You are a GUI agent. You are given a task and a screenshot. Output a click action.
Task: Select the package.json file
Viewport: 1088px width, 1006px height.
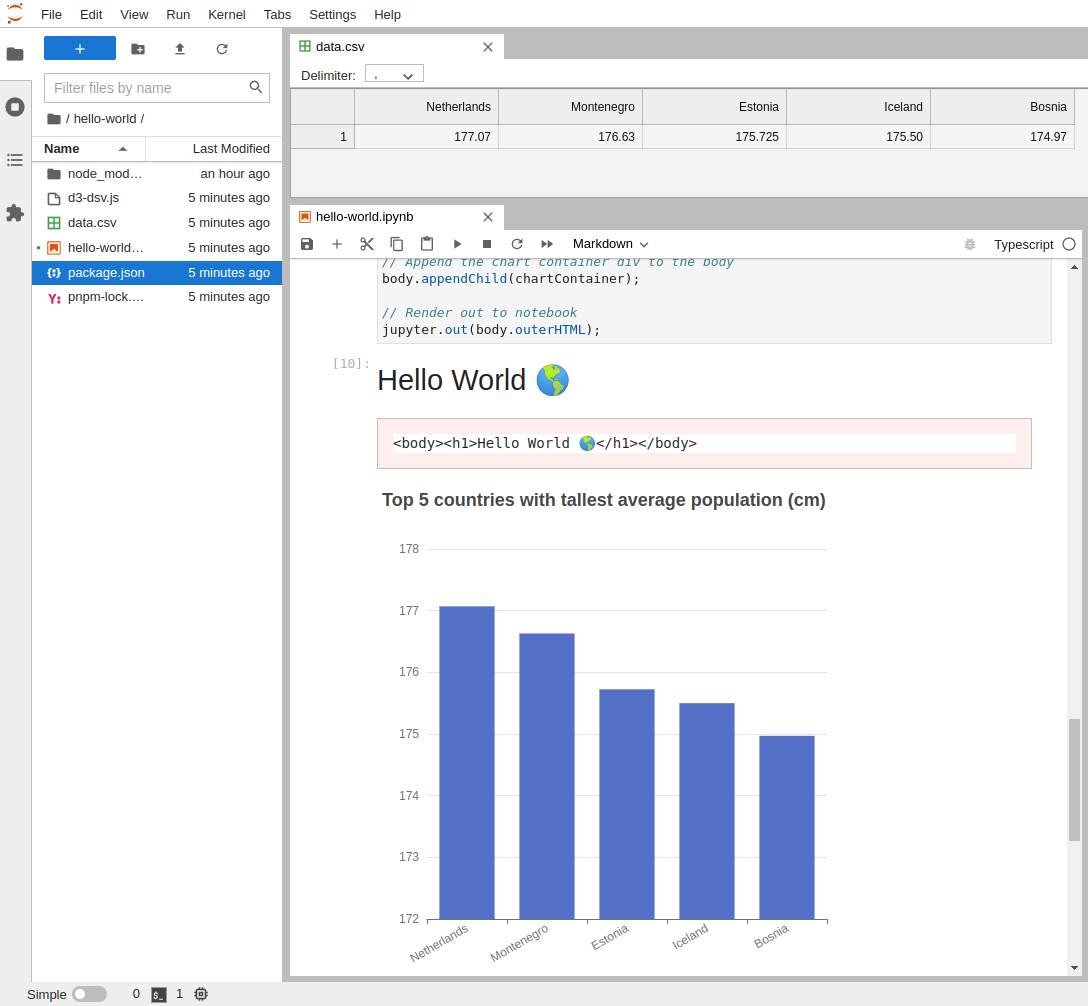157,273
